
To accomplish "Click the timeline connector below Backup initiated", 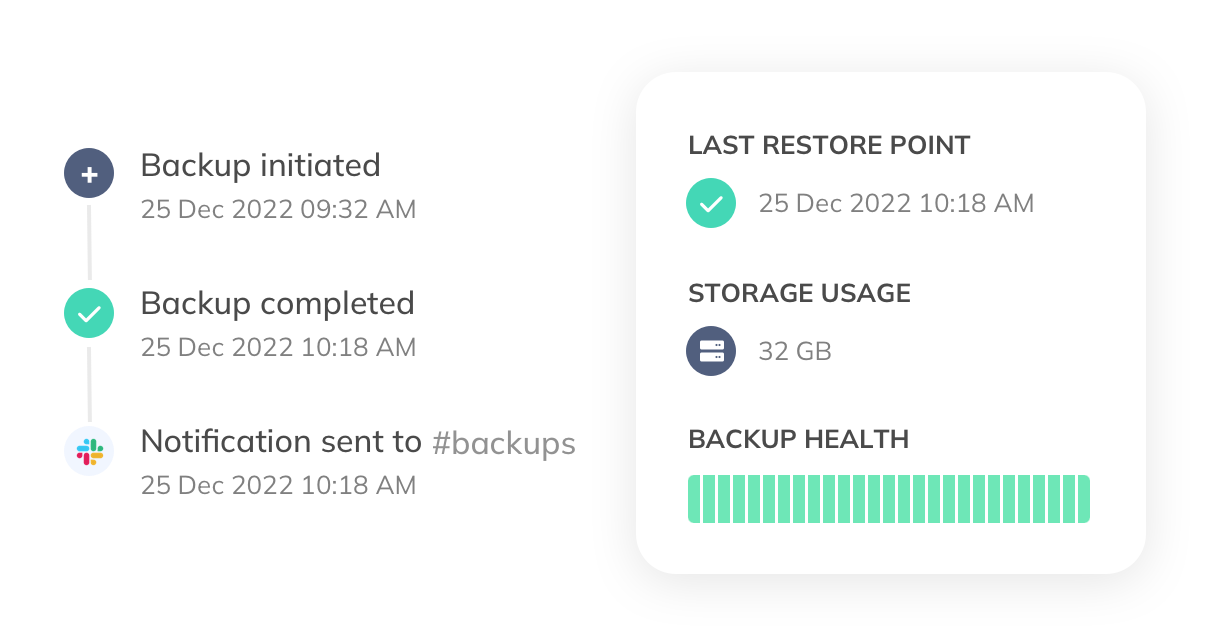I will [x=89, y=243].
